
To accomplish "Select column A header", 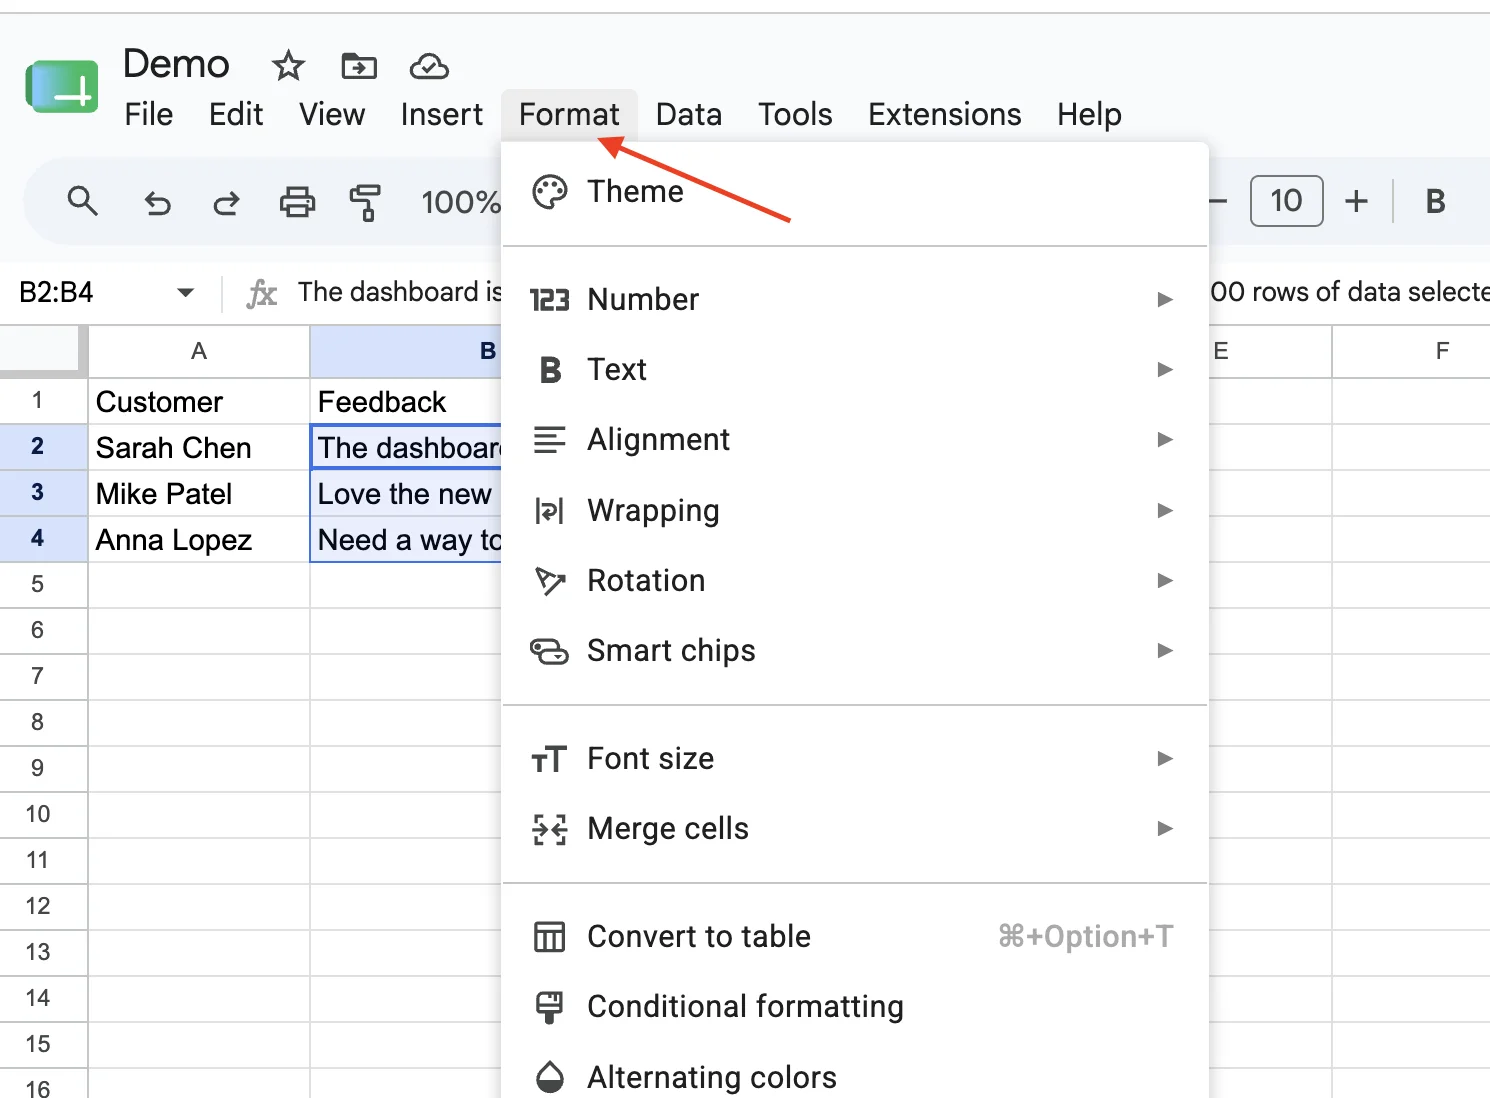I will coord(199,351).
